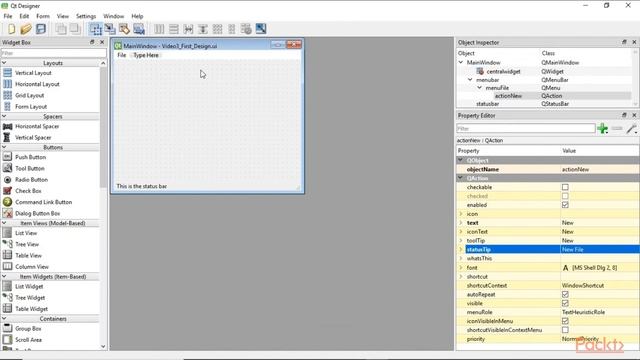Open the View menu
Image resolution: width=640 pixels, height=360 pixels.
(62, 16)
